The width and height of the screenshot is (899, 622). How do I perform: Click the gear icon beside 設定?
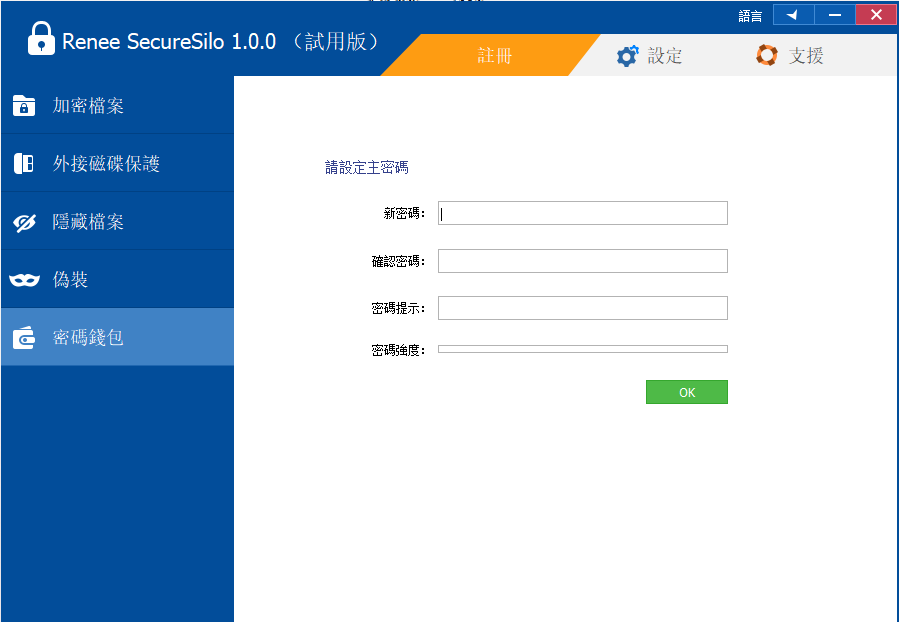click(627, 56)
